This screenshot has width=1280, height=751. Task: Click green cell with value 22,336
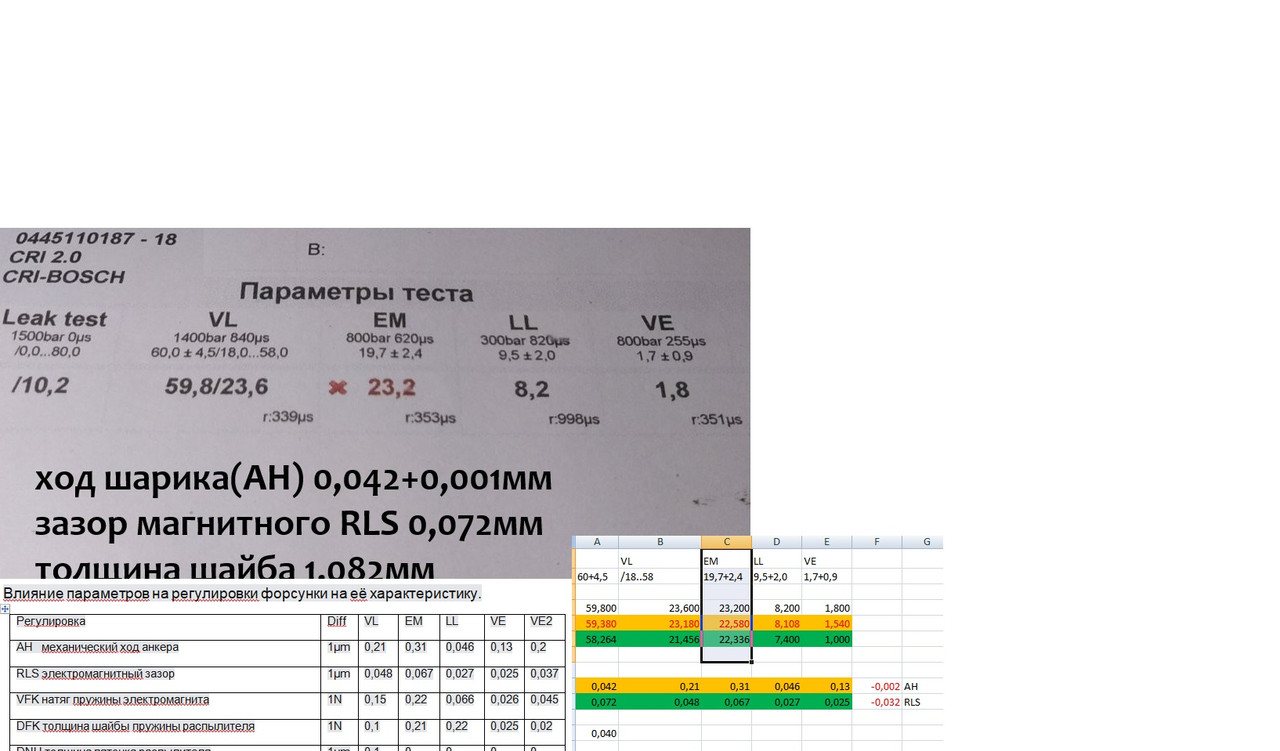click(x=726, y=639)
